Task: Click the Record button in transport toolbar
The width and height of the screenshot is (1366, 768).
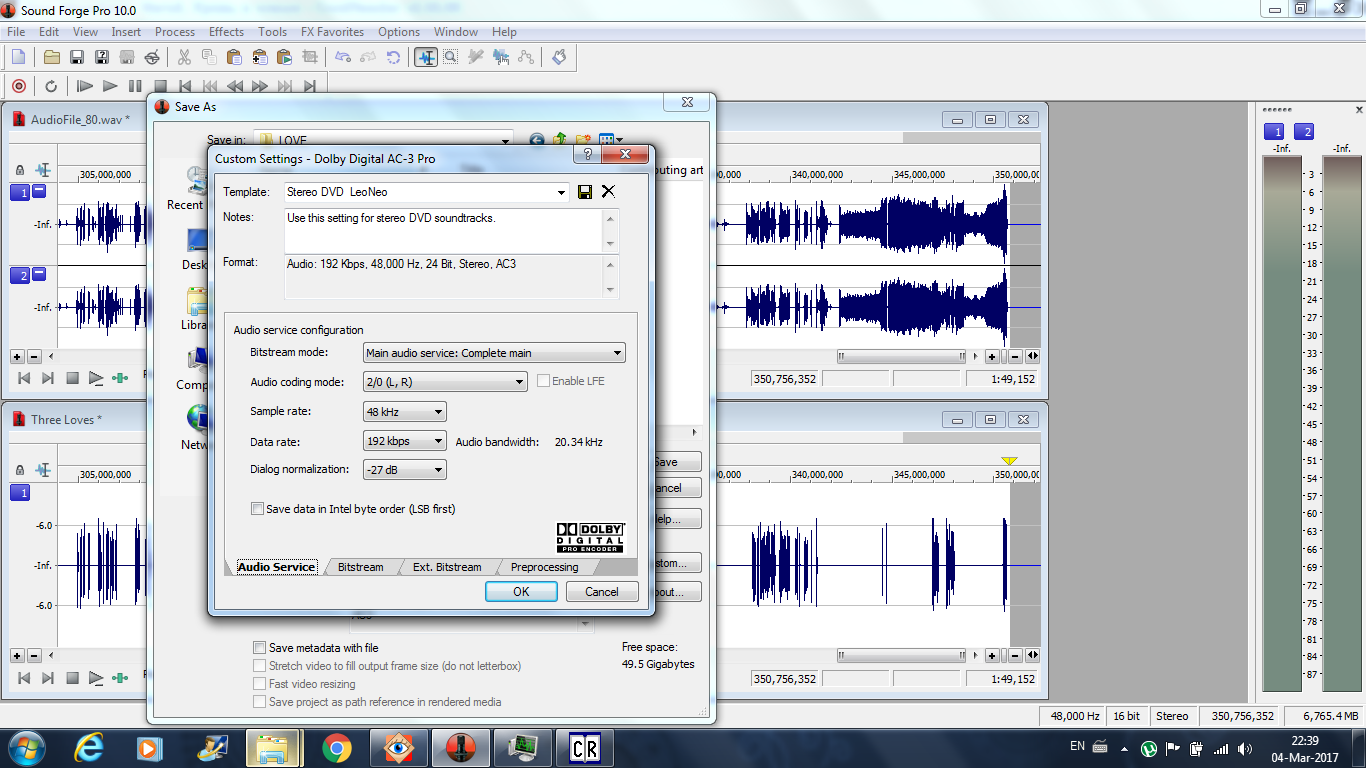Action: [x=18, y=86]
